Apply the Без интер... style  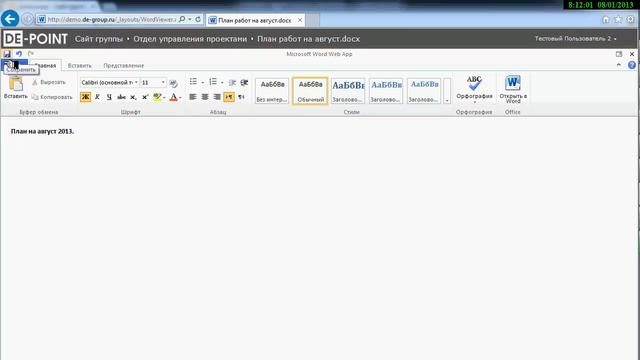coord(272,91)
